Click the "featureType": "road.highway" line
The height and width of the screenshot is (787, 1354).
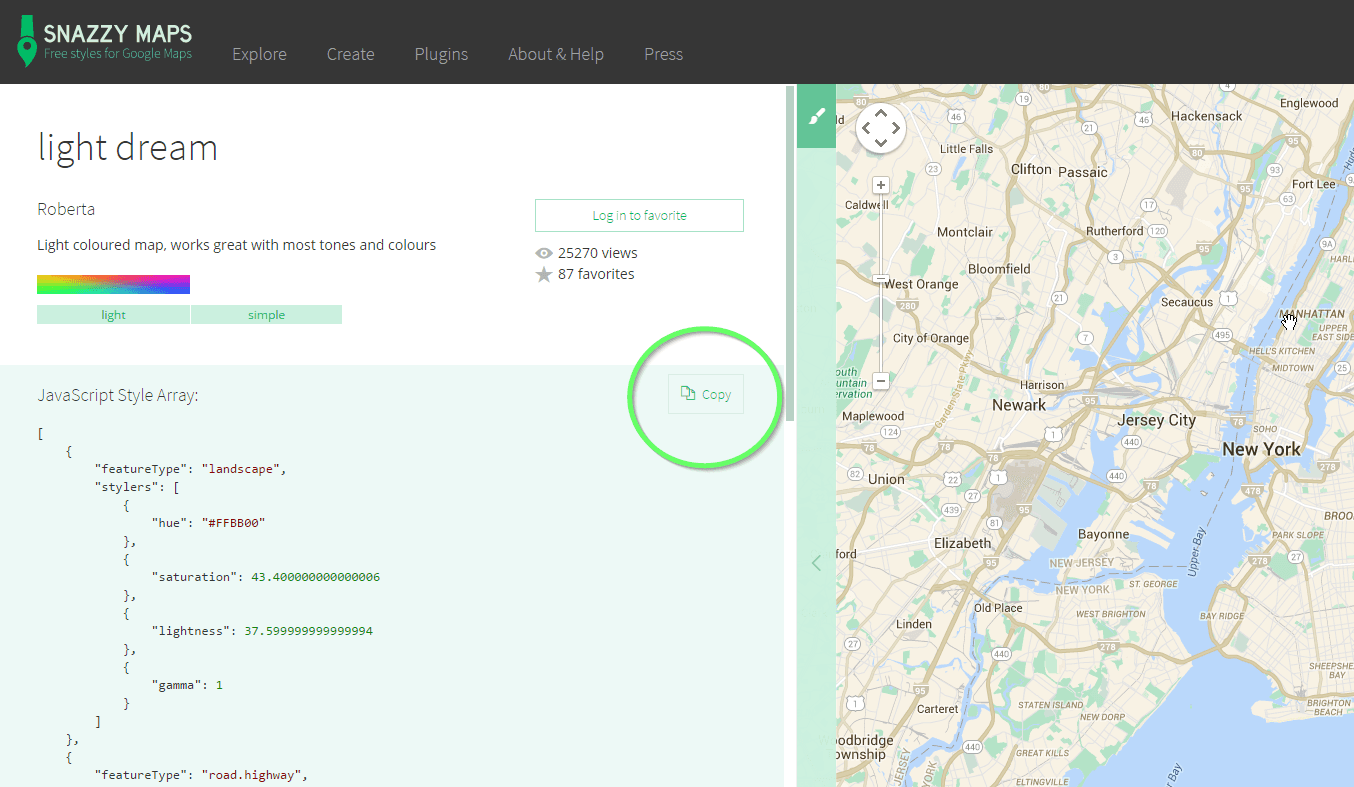201,775
